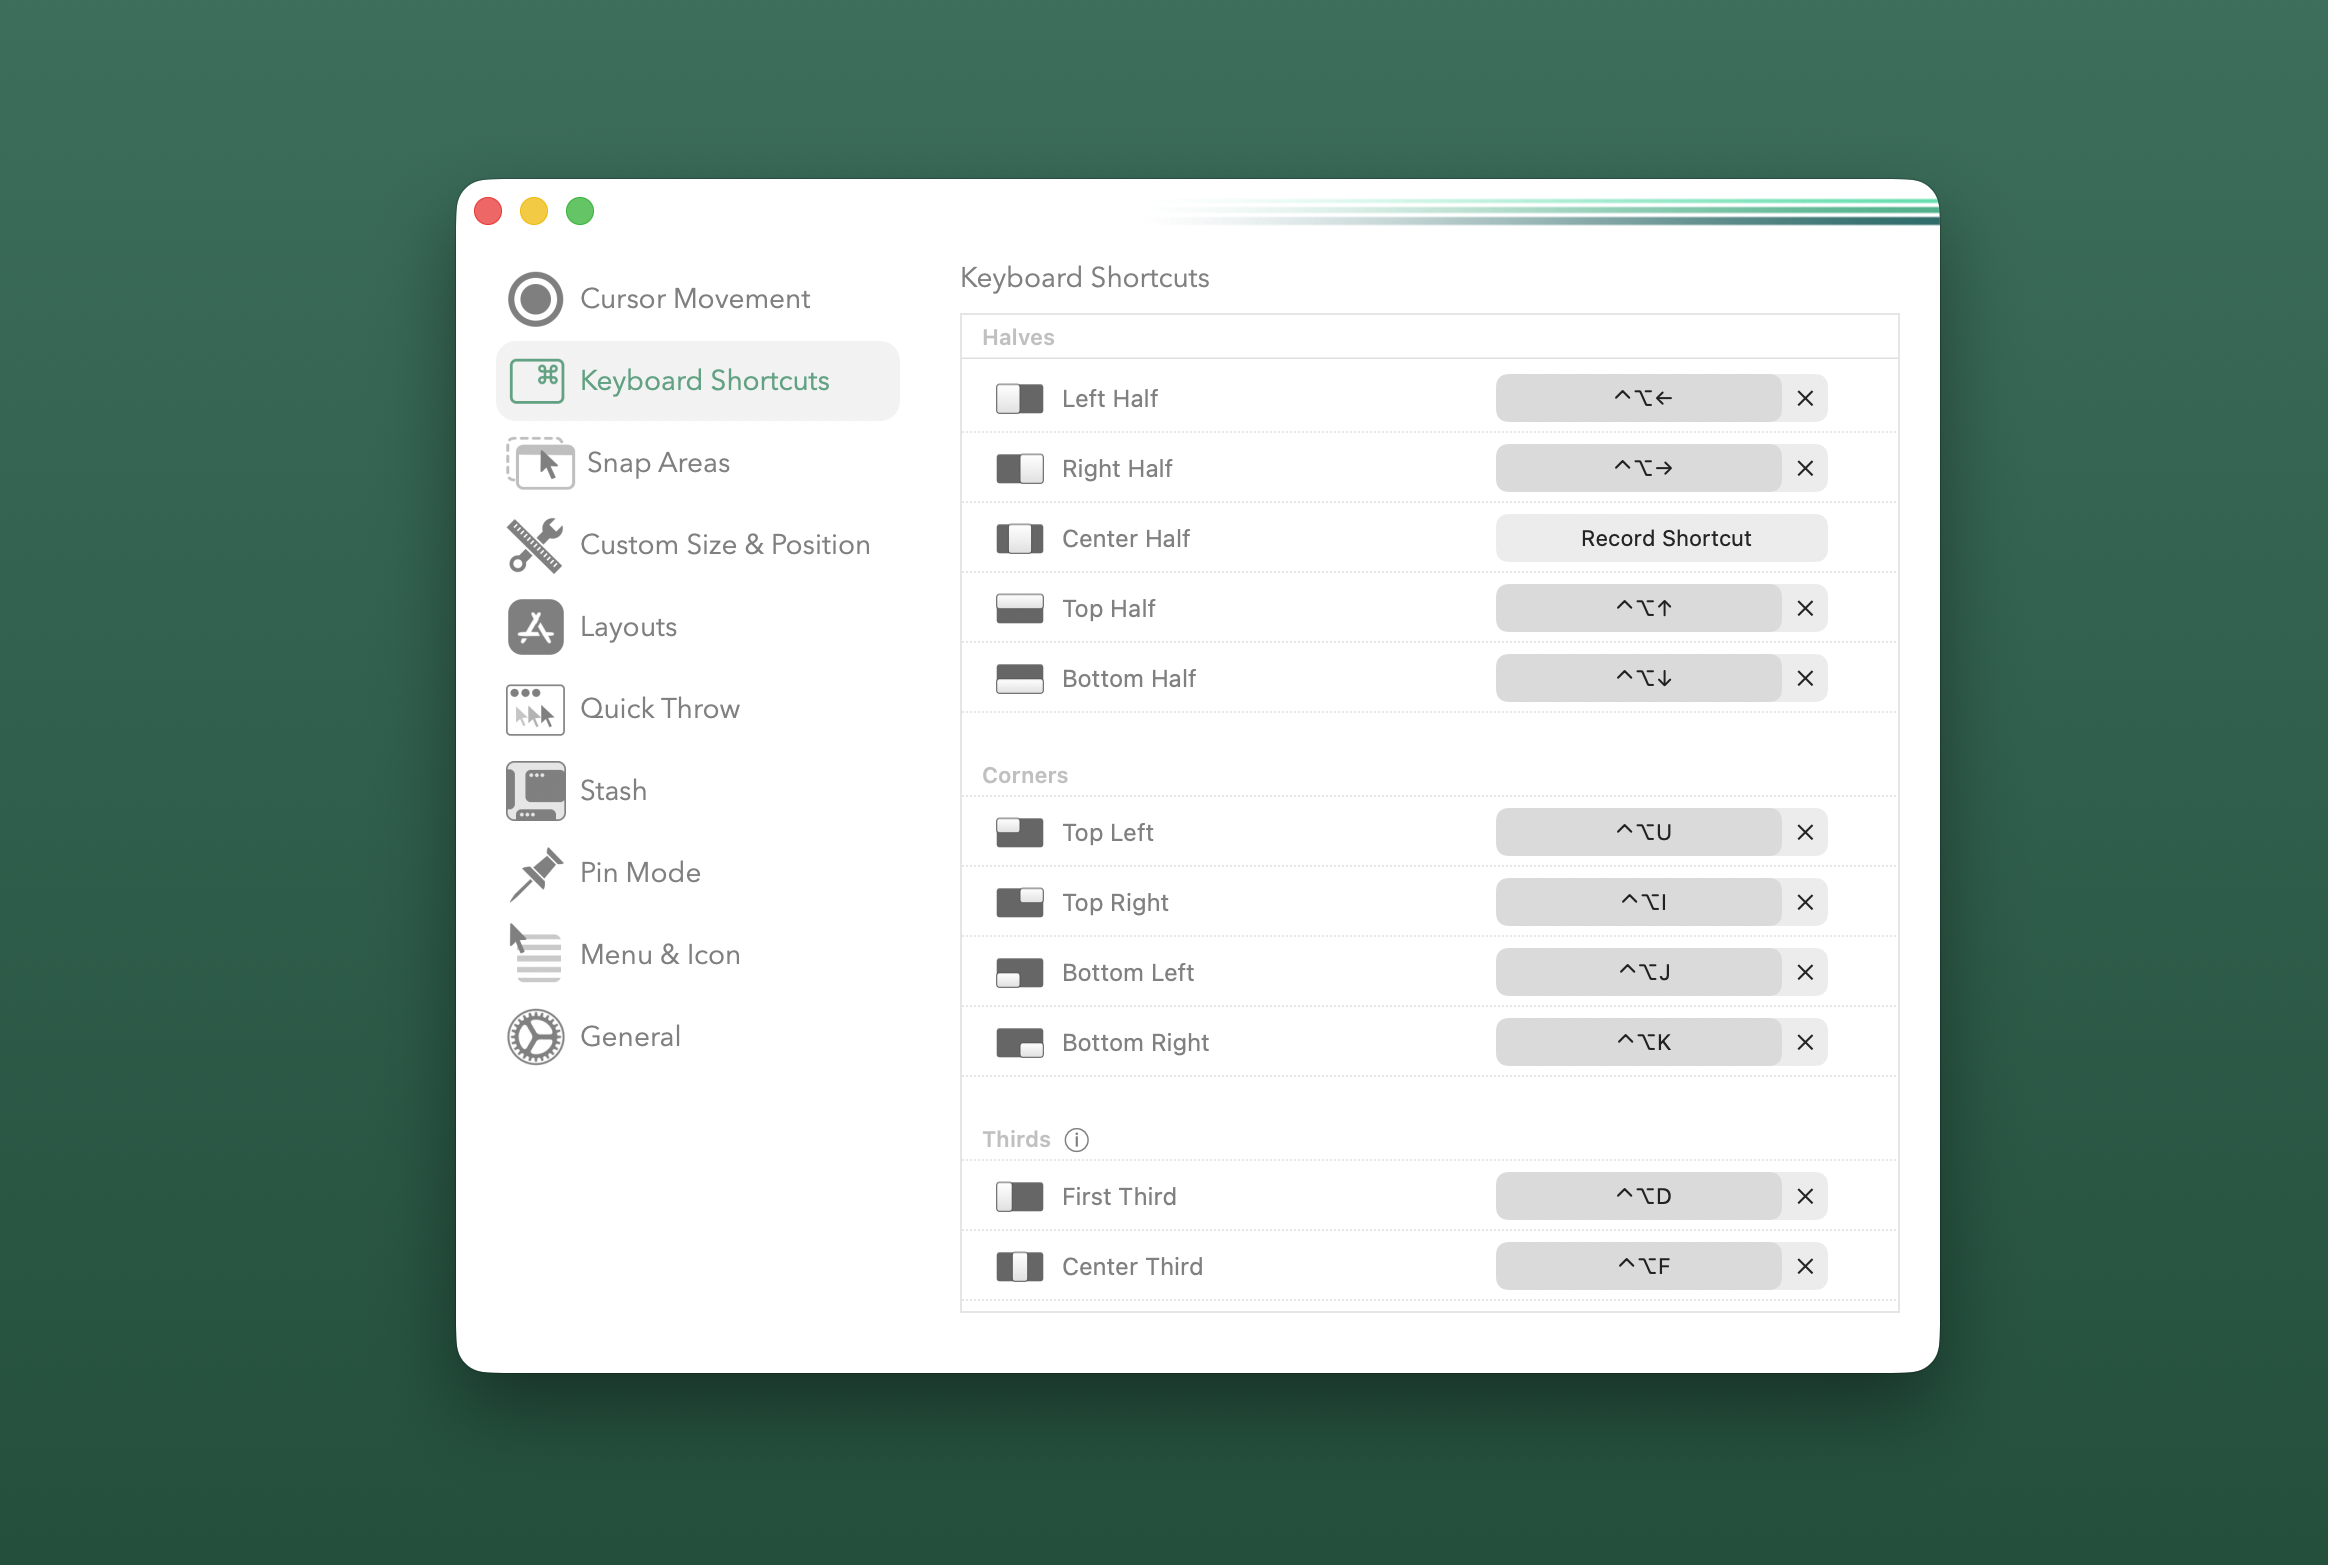Viewport: 2328px width, 1565px height.
Task: Open the Quick Throw icon
Action: point(535,709)
